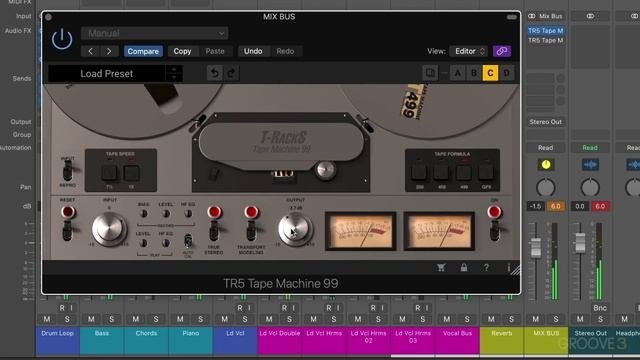Solo the Piano channel
Viewport: 640px width, 360px height.
pyautogui.click(x=200, y=319)
